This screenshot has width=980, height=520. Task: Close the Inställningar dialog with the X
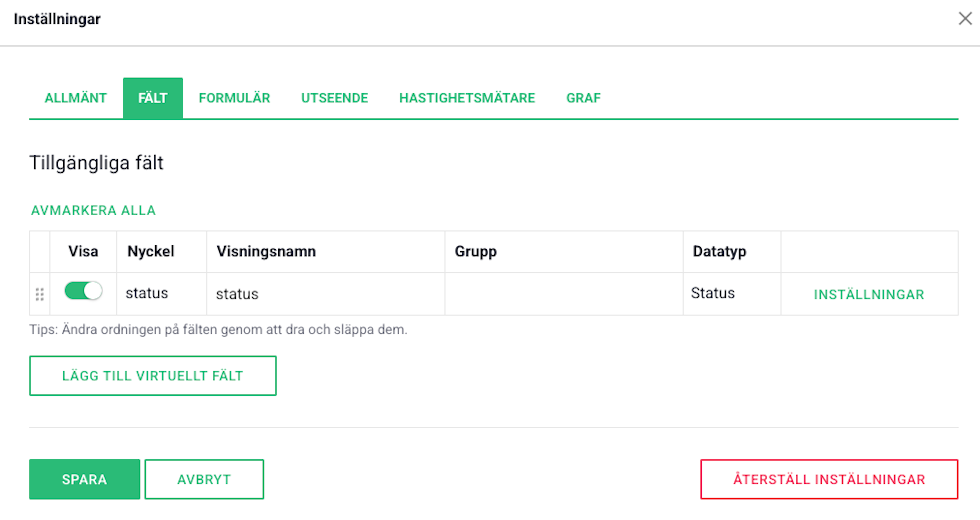coord(964,19)
